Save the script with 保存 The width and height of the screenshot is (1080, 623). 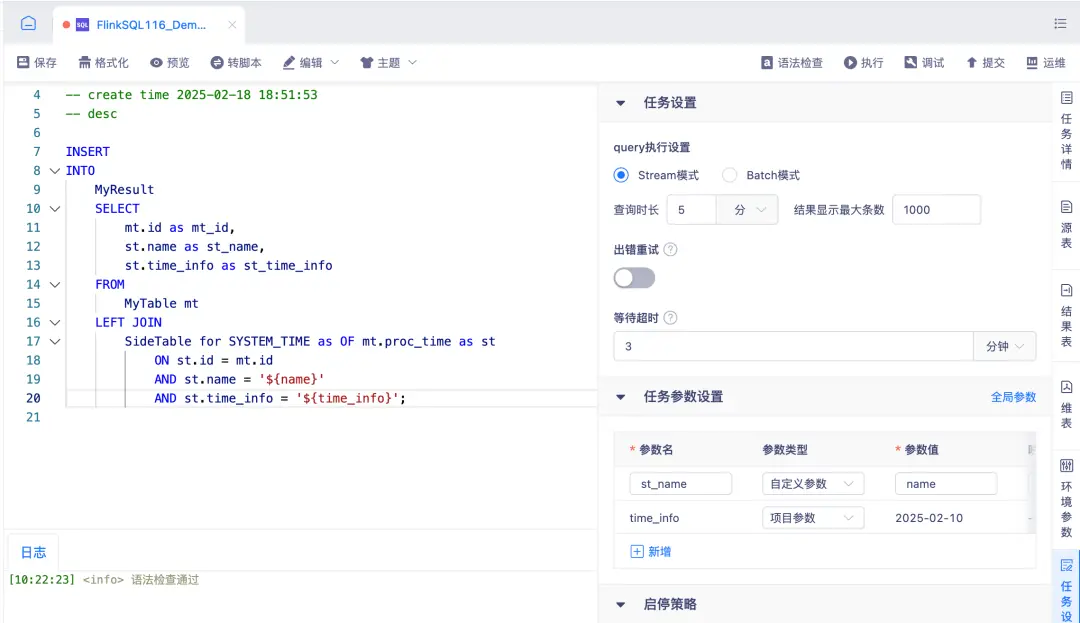pos(37,63)
